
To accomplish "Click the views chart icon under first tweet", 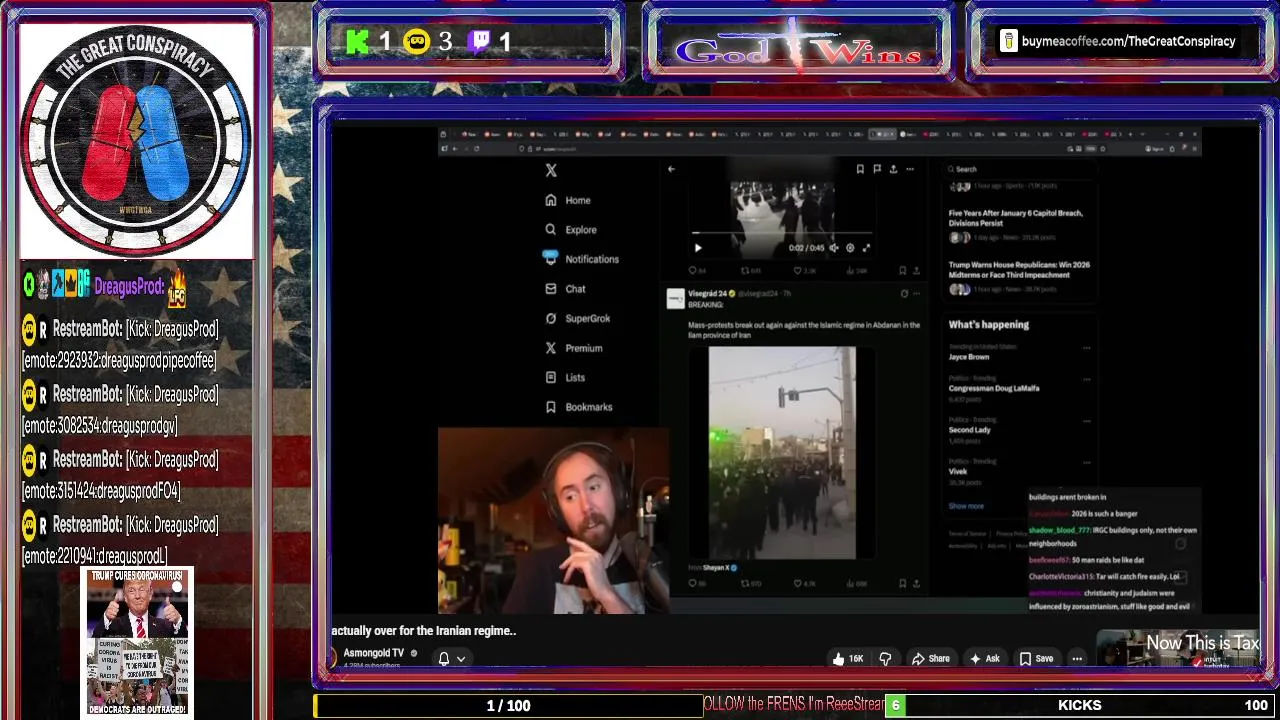I will pos(850,270).
